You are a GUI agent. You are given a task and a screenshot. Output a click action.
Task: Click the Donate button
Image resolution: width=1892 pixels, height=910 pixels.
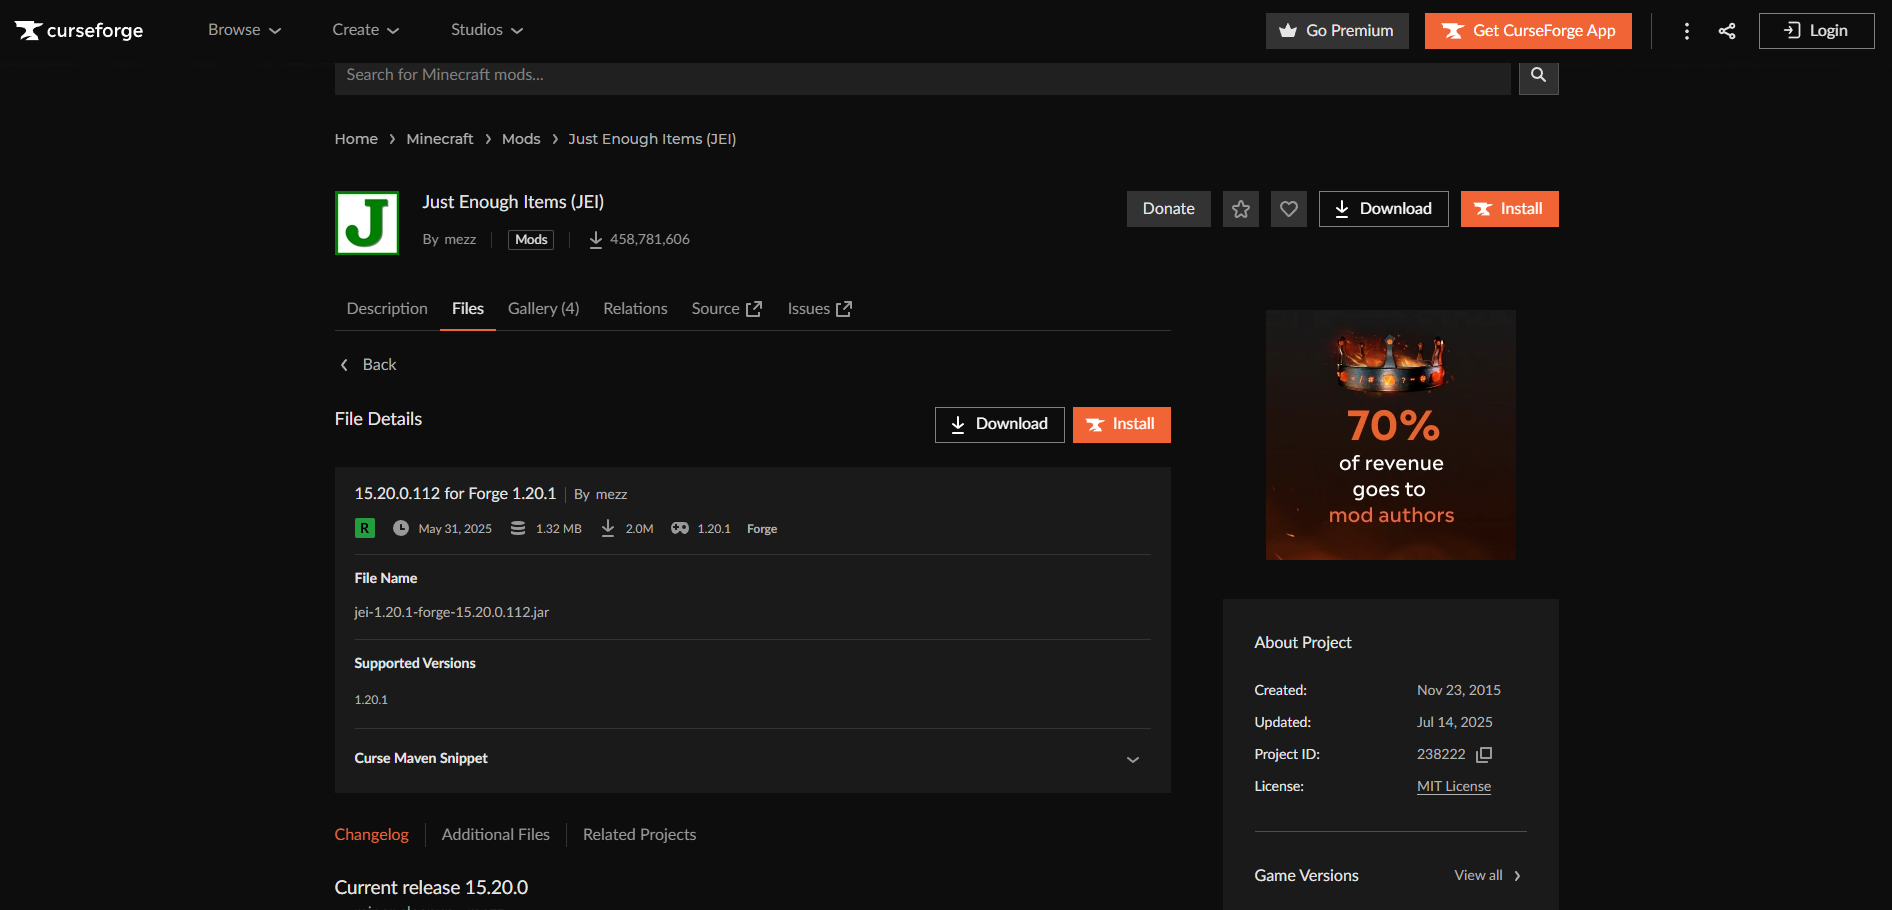tap(1168, 209)
